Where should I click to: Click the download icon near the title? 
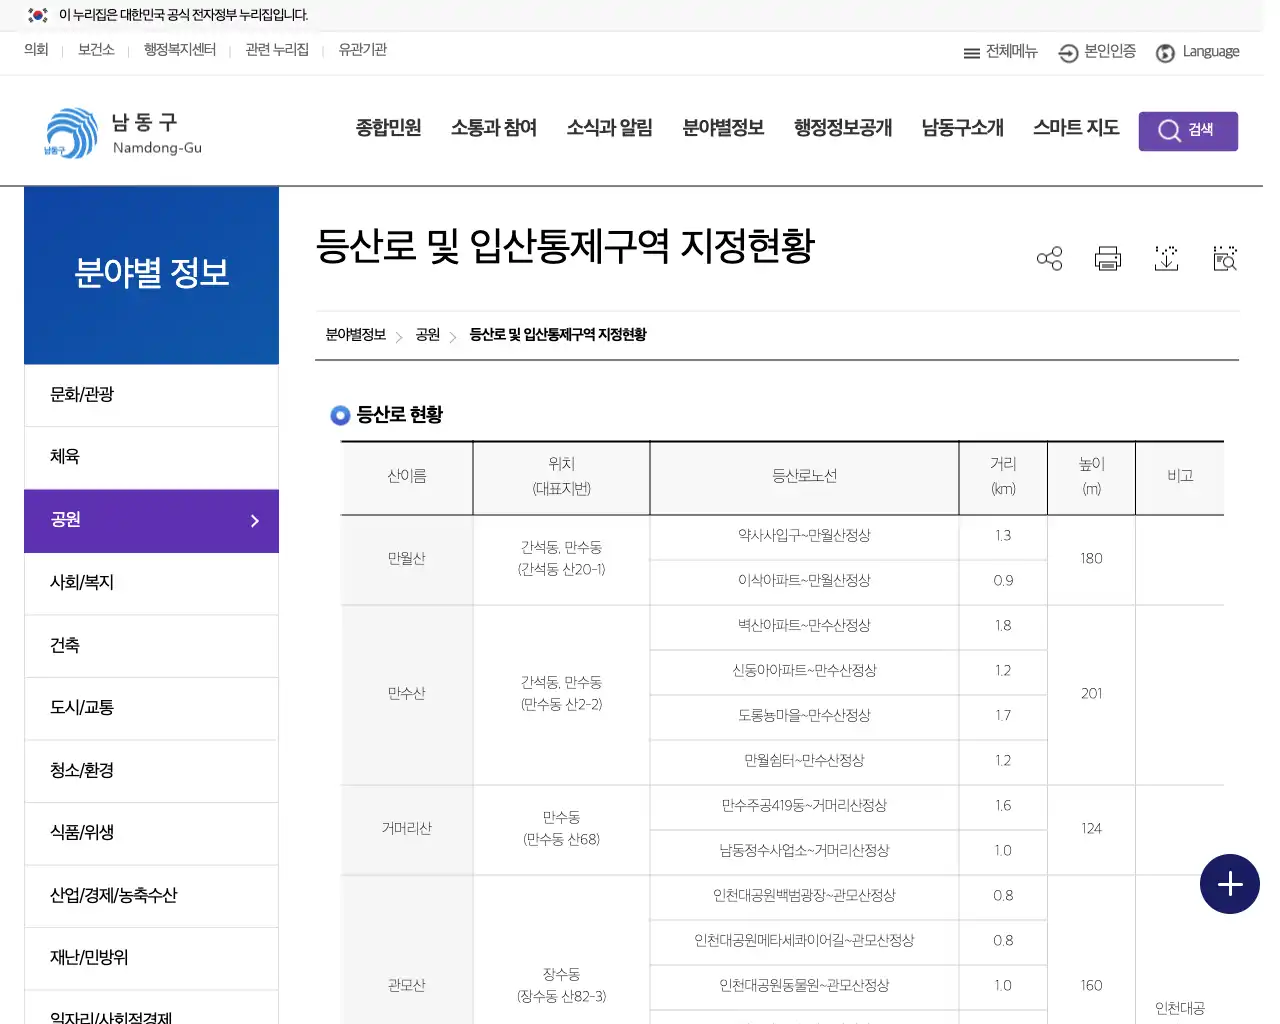1166,258
